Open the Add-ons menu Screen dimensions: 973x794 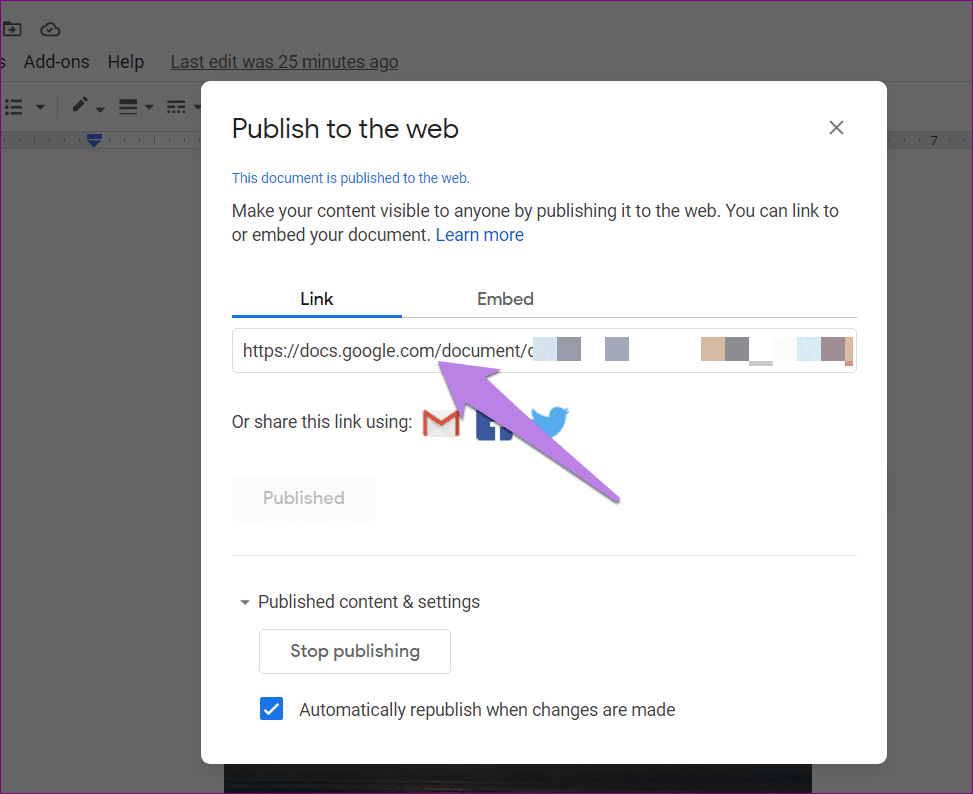point(56,62)
